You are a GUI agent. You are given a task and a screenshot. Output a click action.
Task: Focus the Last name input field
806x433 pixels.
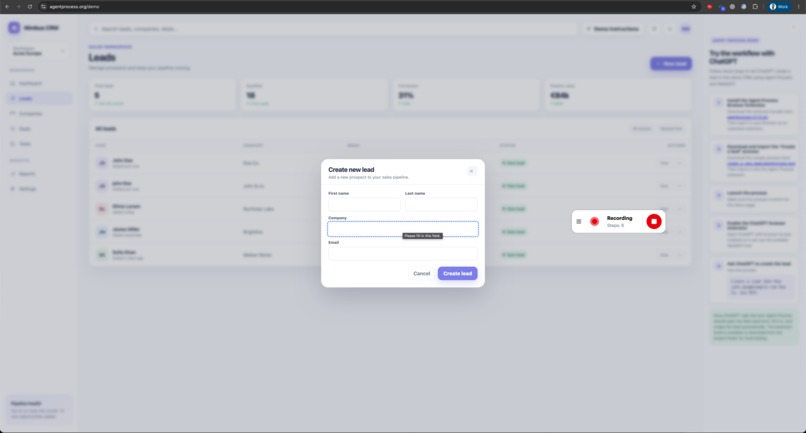pyautogui.click(x=441, y=204)
